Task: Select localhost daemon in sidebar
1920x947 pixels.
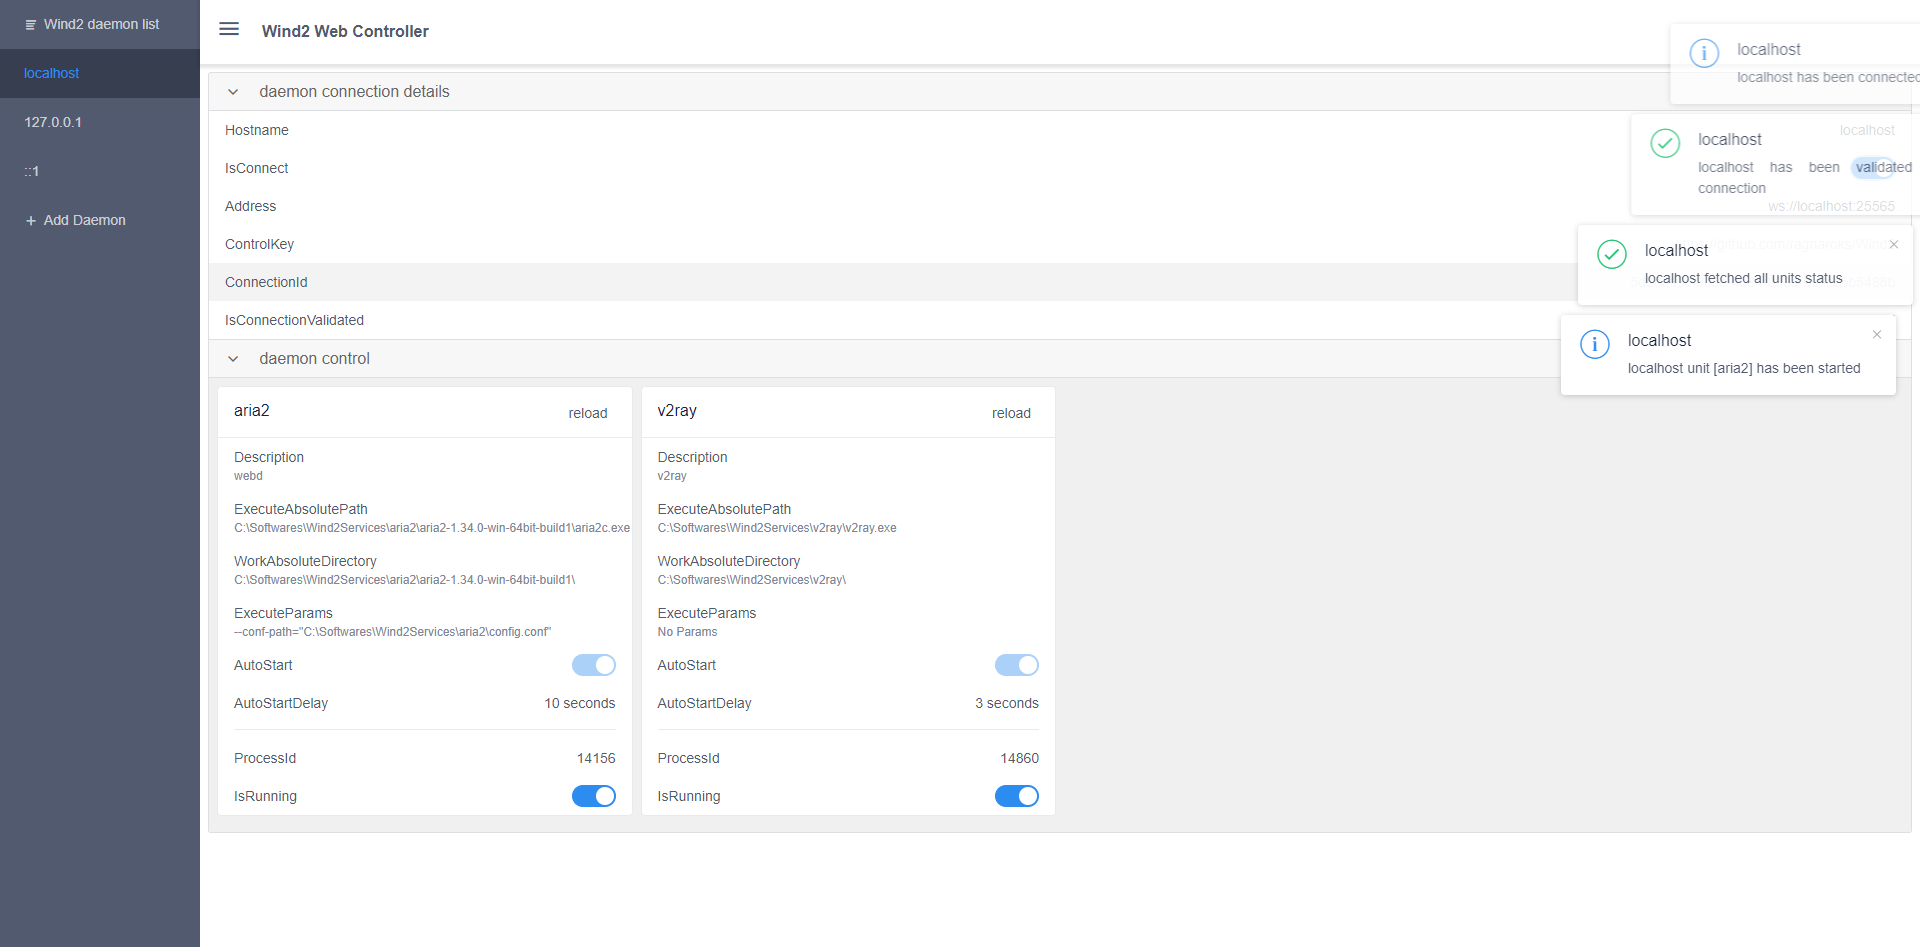Action: pyautogui.click(x=100, y=73)
